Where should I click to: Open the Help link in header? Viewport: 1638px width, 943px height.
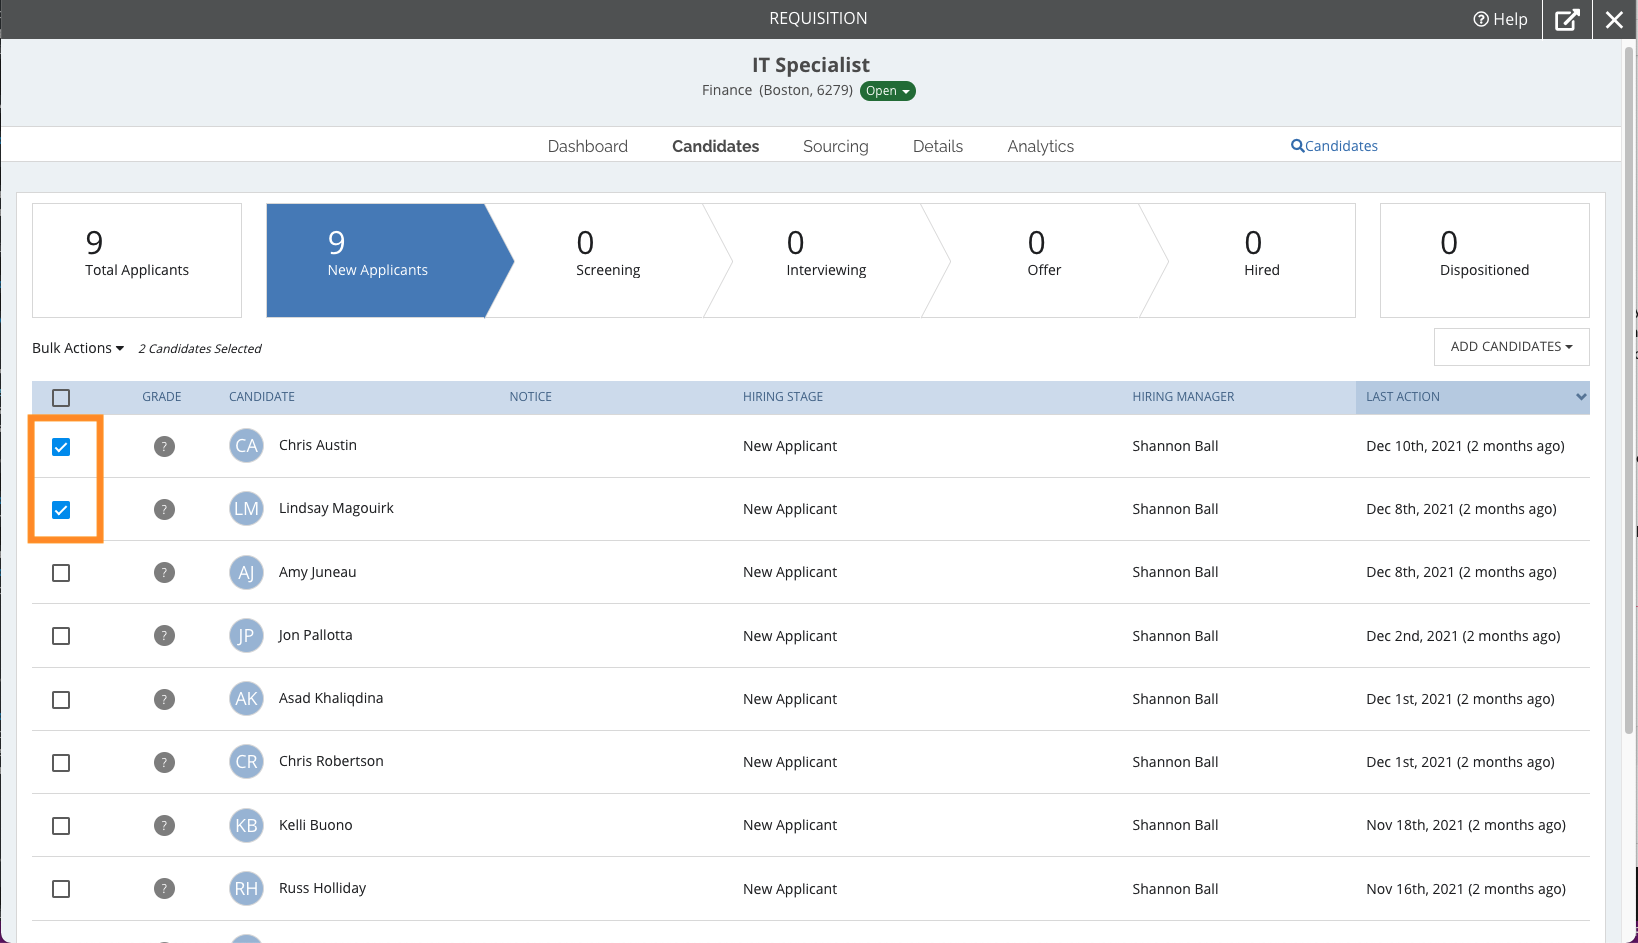pos(1500,19)
